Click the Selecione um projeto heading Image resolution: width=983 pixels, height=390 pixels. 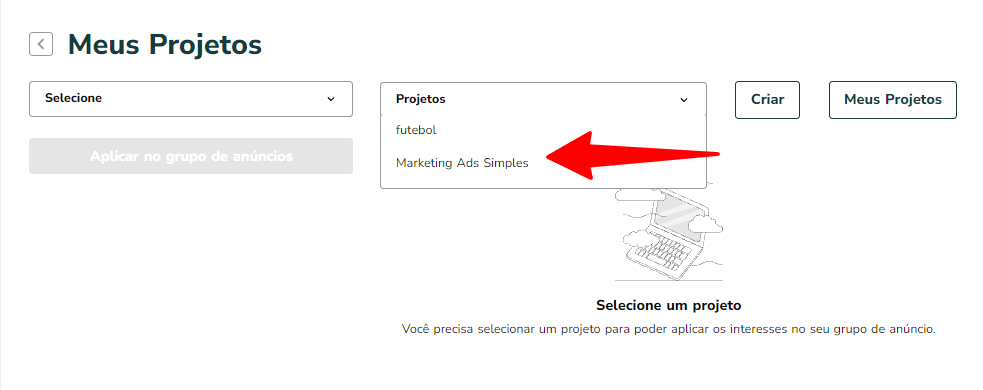tap(668, 306)
